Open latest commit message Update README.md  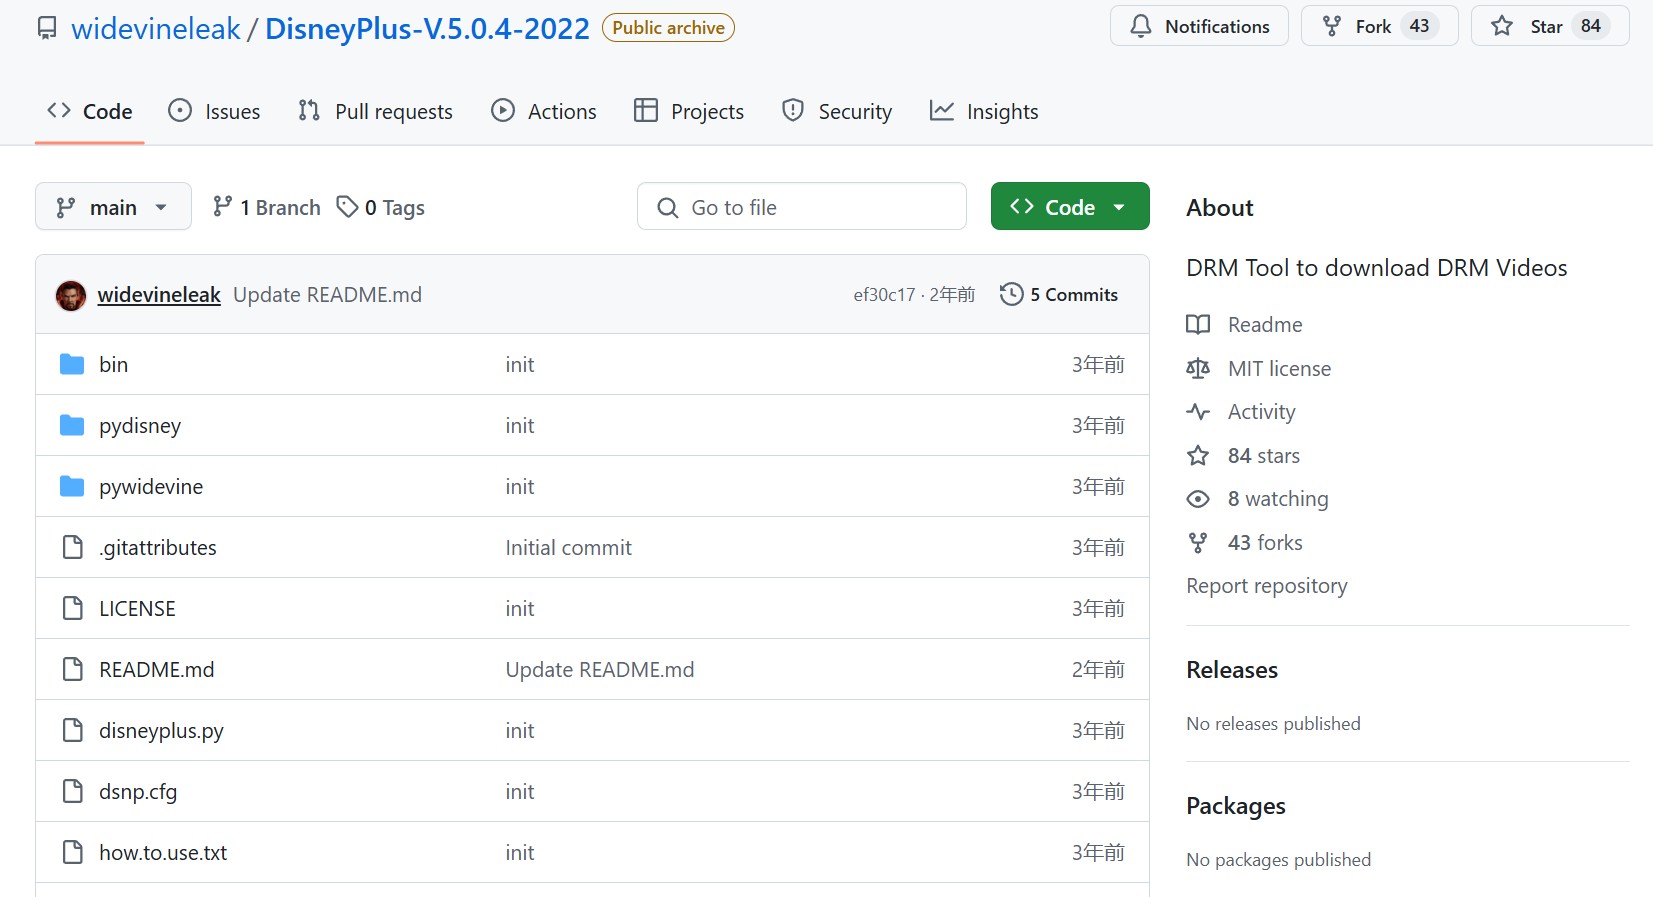(327, 294)
